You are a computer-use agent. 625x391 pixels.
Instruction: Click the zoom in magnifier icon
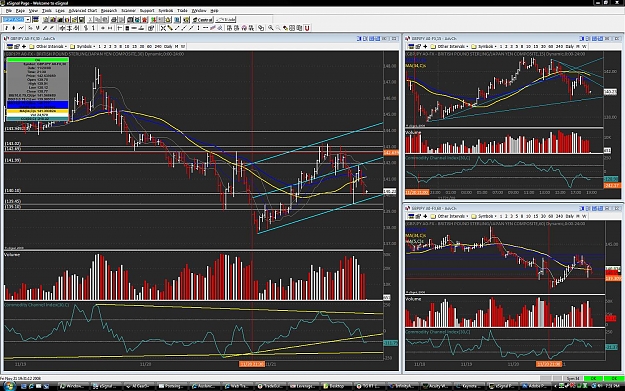pyautogui.click(x=271, y=28)
